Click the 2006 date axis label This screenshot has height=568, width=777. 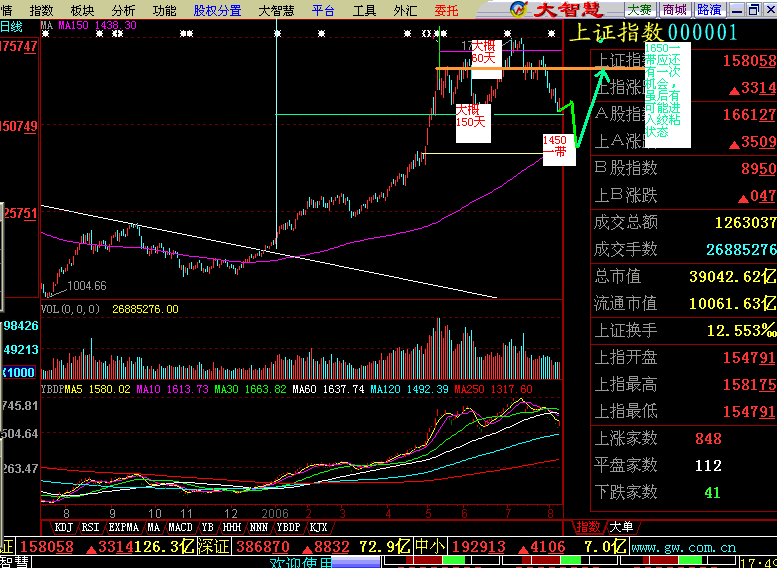(x=275, y=513)
